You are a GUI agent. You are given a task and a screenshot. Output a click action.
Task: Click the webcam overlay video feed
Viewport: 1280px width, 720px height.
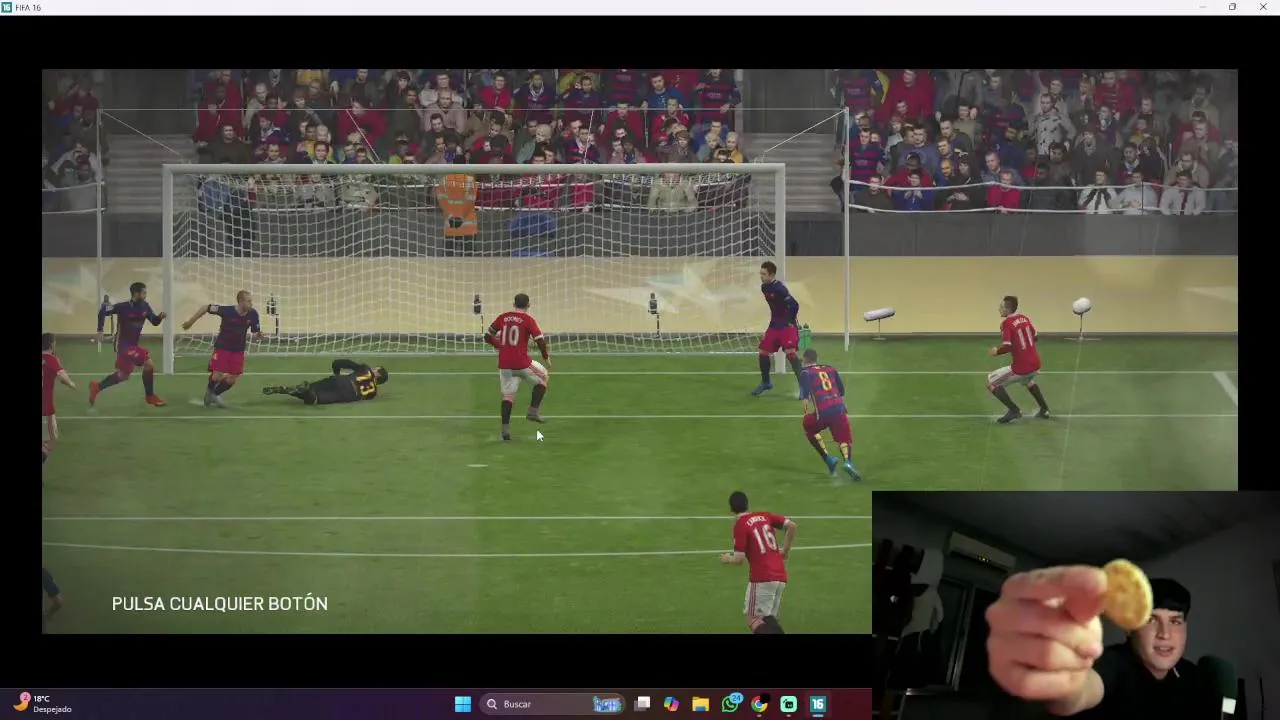[1076, 605]
